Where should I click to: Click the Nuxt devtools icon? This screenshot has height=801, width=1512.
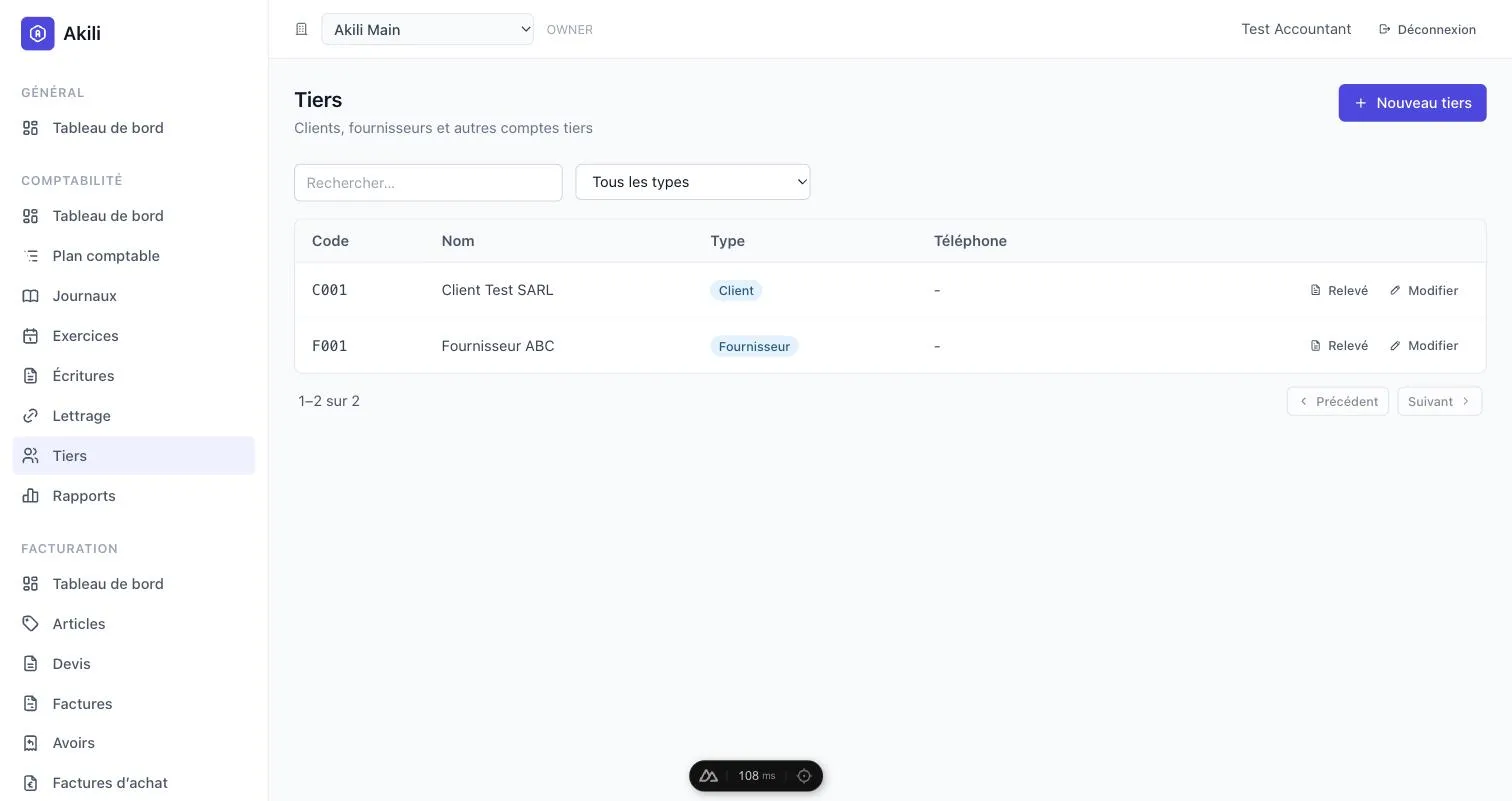click(709, 776)
